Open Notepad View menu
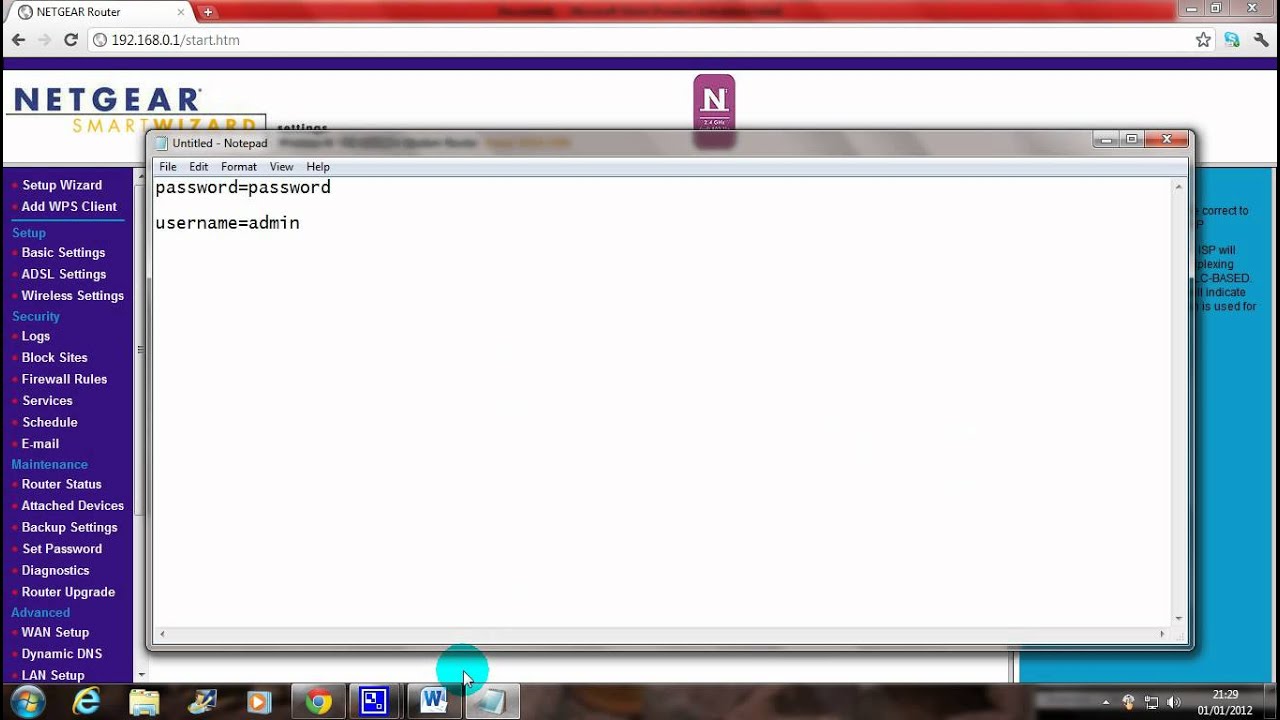 [281, 167]
